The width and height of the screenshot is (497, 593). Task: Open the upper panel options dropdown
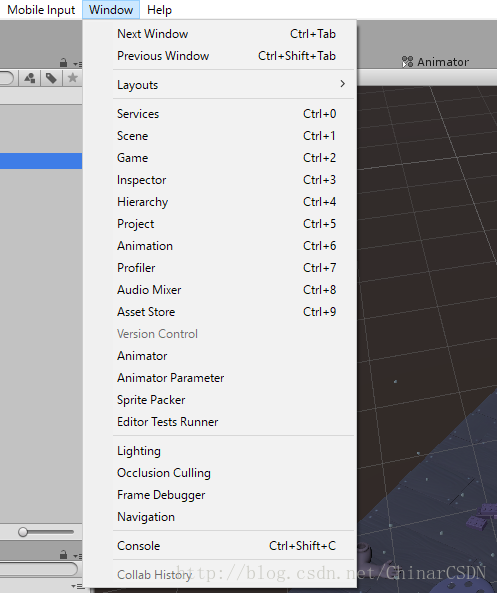pyautogui.click(x=77, y=64)
